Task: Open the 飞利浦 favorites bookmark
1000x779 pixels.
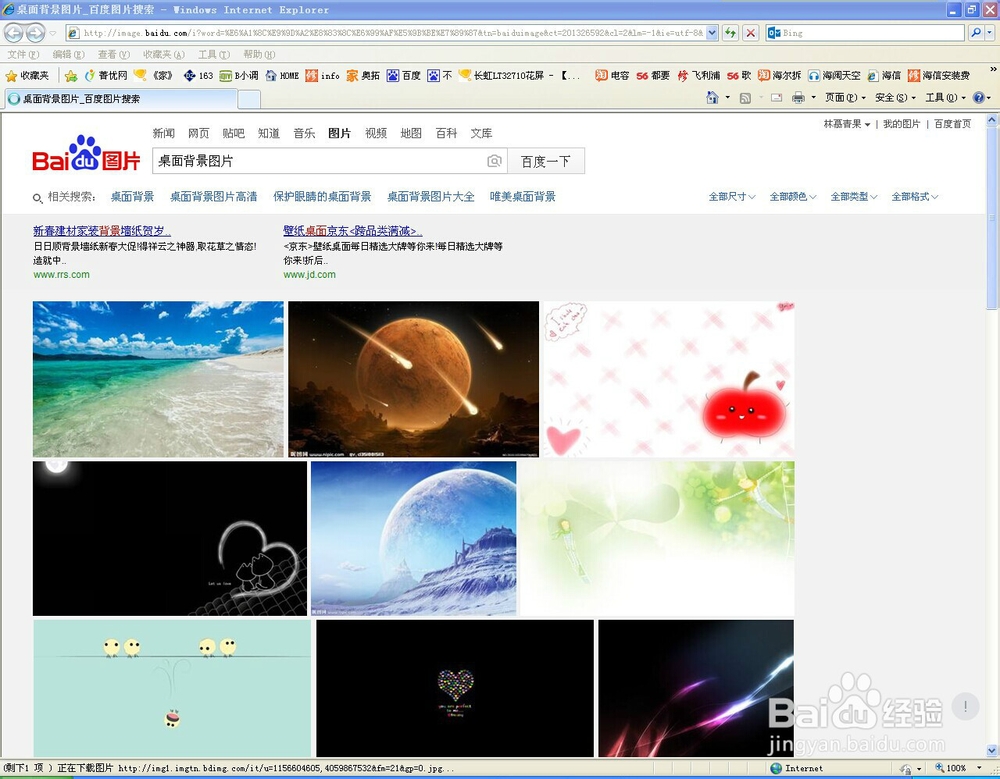Action: [698, 75]
